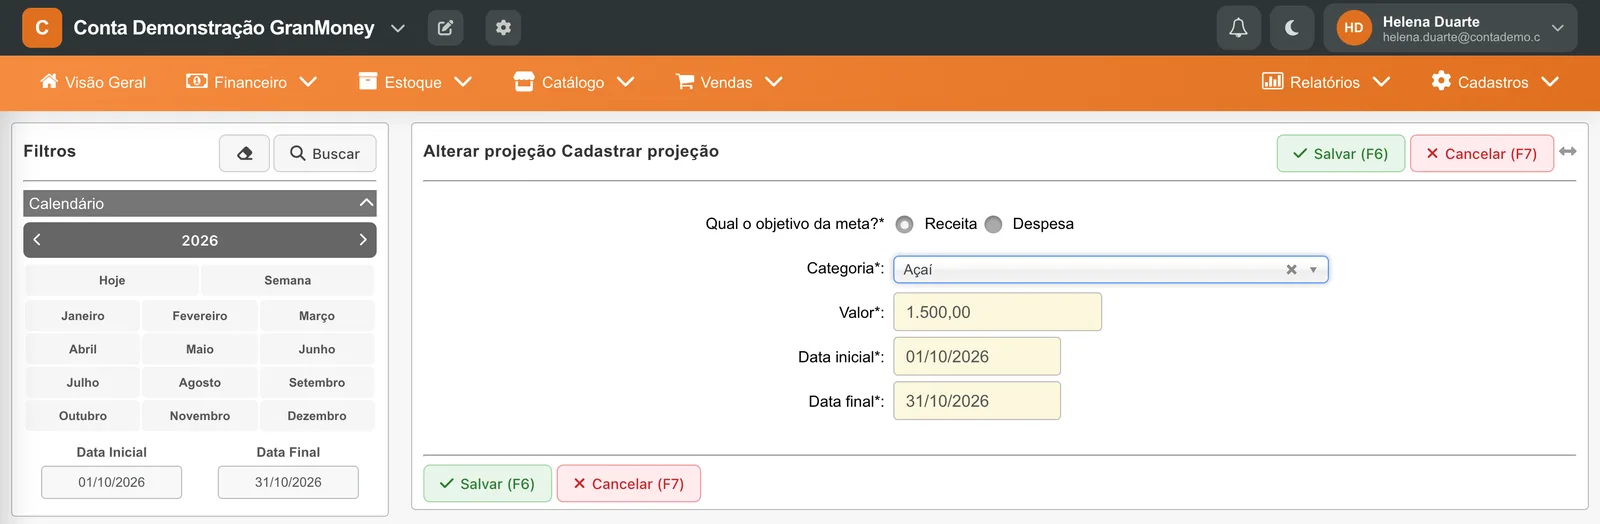This screenshot has height=524, width=1600.
Task: Pick Outubro in the calendar
Action: pyautogui.click(x=83, y=416)
